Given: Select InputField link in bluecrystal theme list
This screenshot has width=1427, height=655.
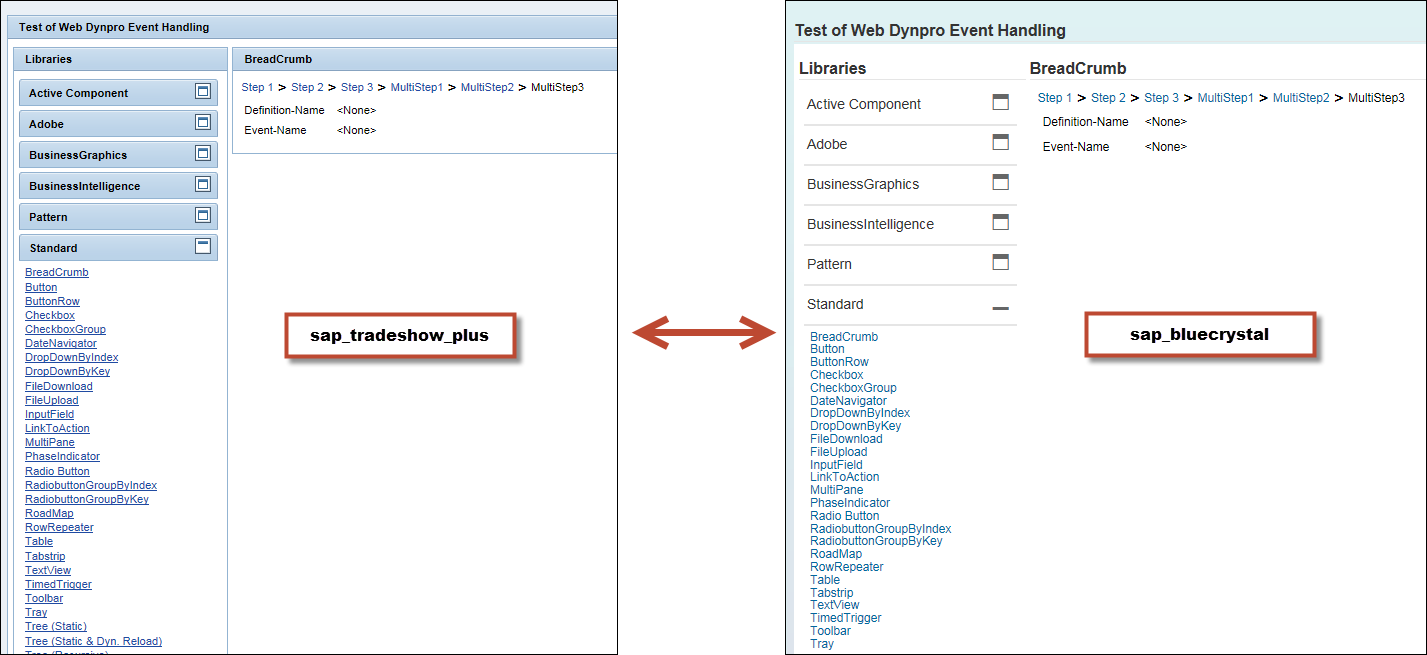Looking at the screenshot, I should click(x=836, y=465).
